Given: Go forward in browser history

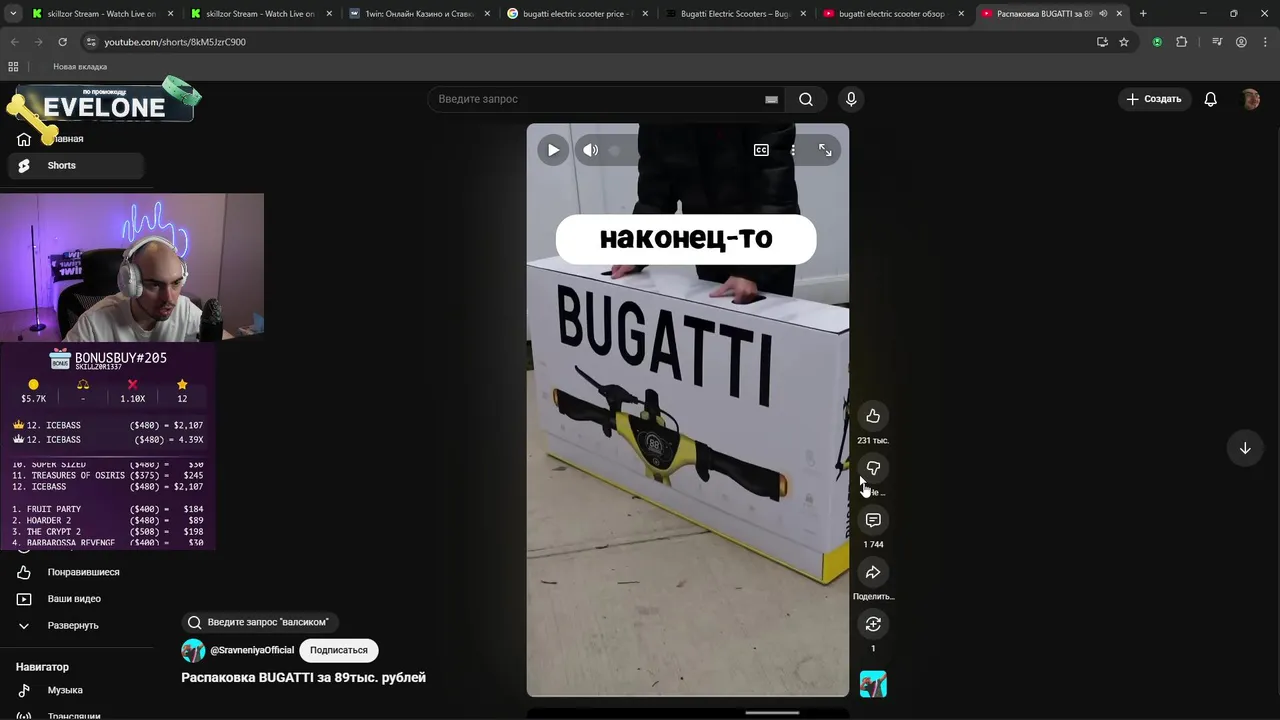Looking at the screenshot, I should pos(39,42).
